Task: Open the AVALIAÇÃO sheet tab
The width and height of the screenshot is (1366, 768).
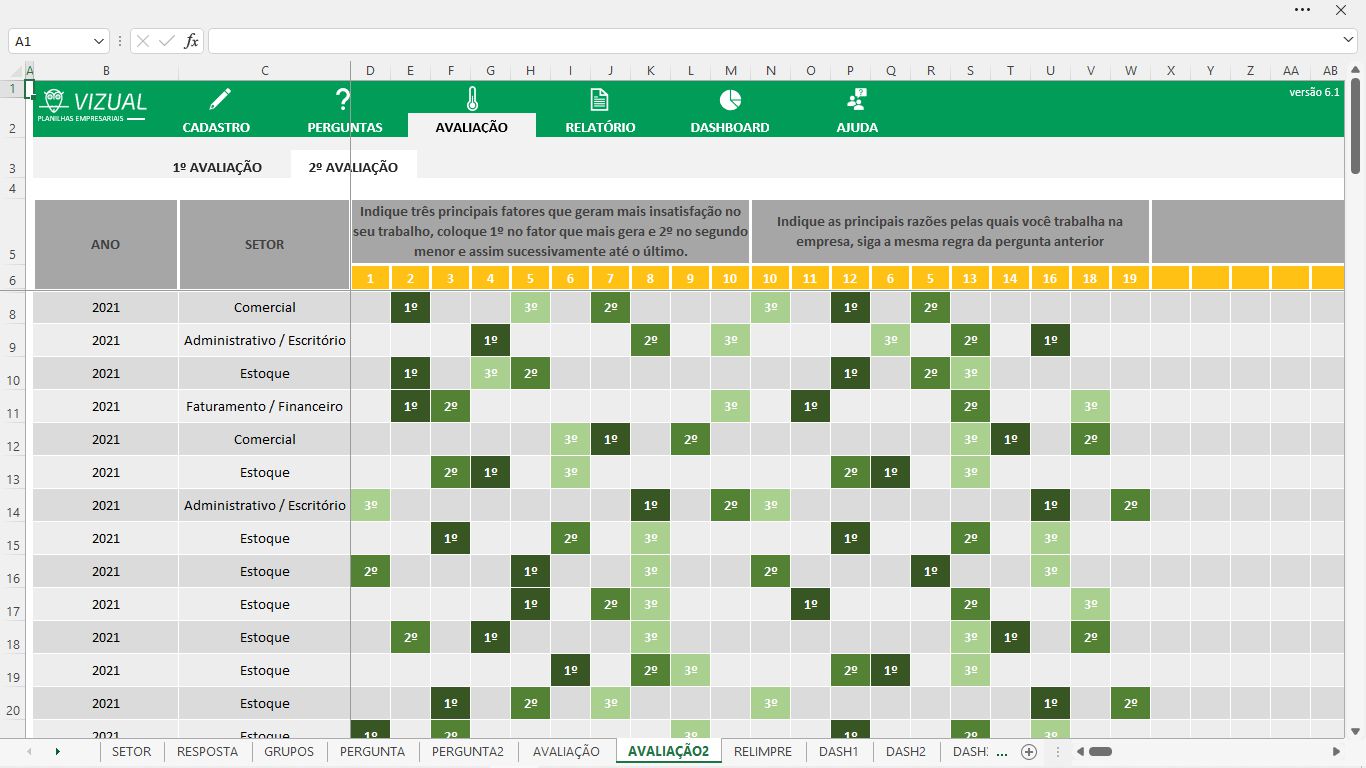Action: pos(566,751)
